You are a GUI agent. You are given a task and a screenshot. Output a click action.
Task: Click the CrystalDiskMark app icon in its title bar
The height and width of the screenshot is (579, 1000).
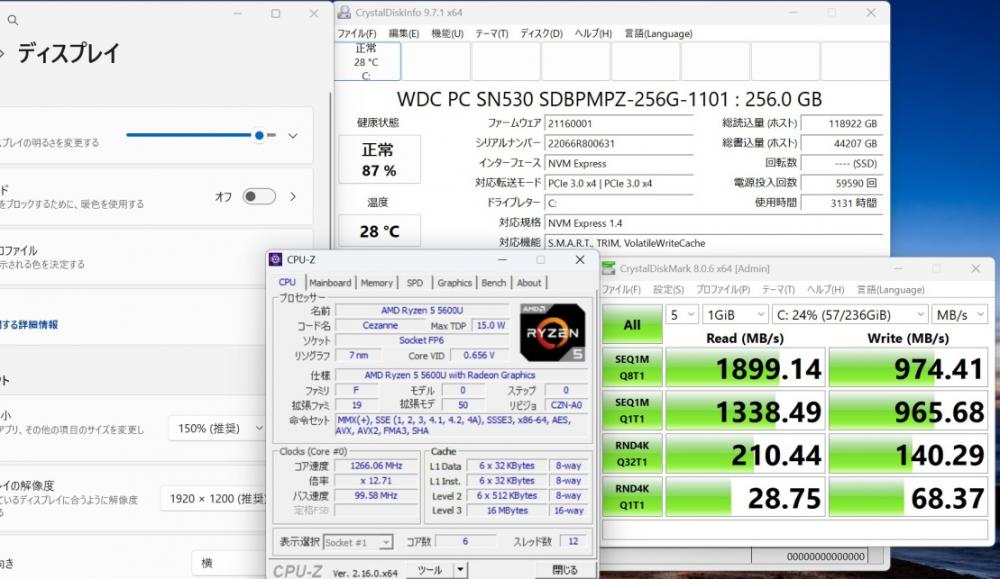[x=608, y=268]
